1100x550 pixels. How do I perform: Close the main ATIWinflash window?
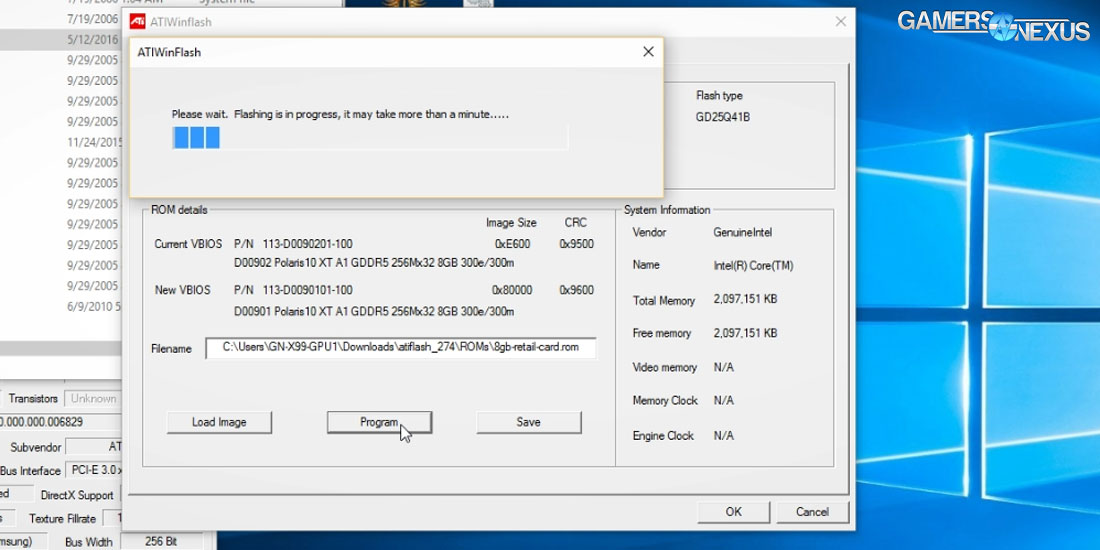click(x=840, y=22)
